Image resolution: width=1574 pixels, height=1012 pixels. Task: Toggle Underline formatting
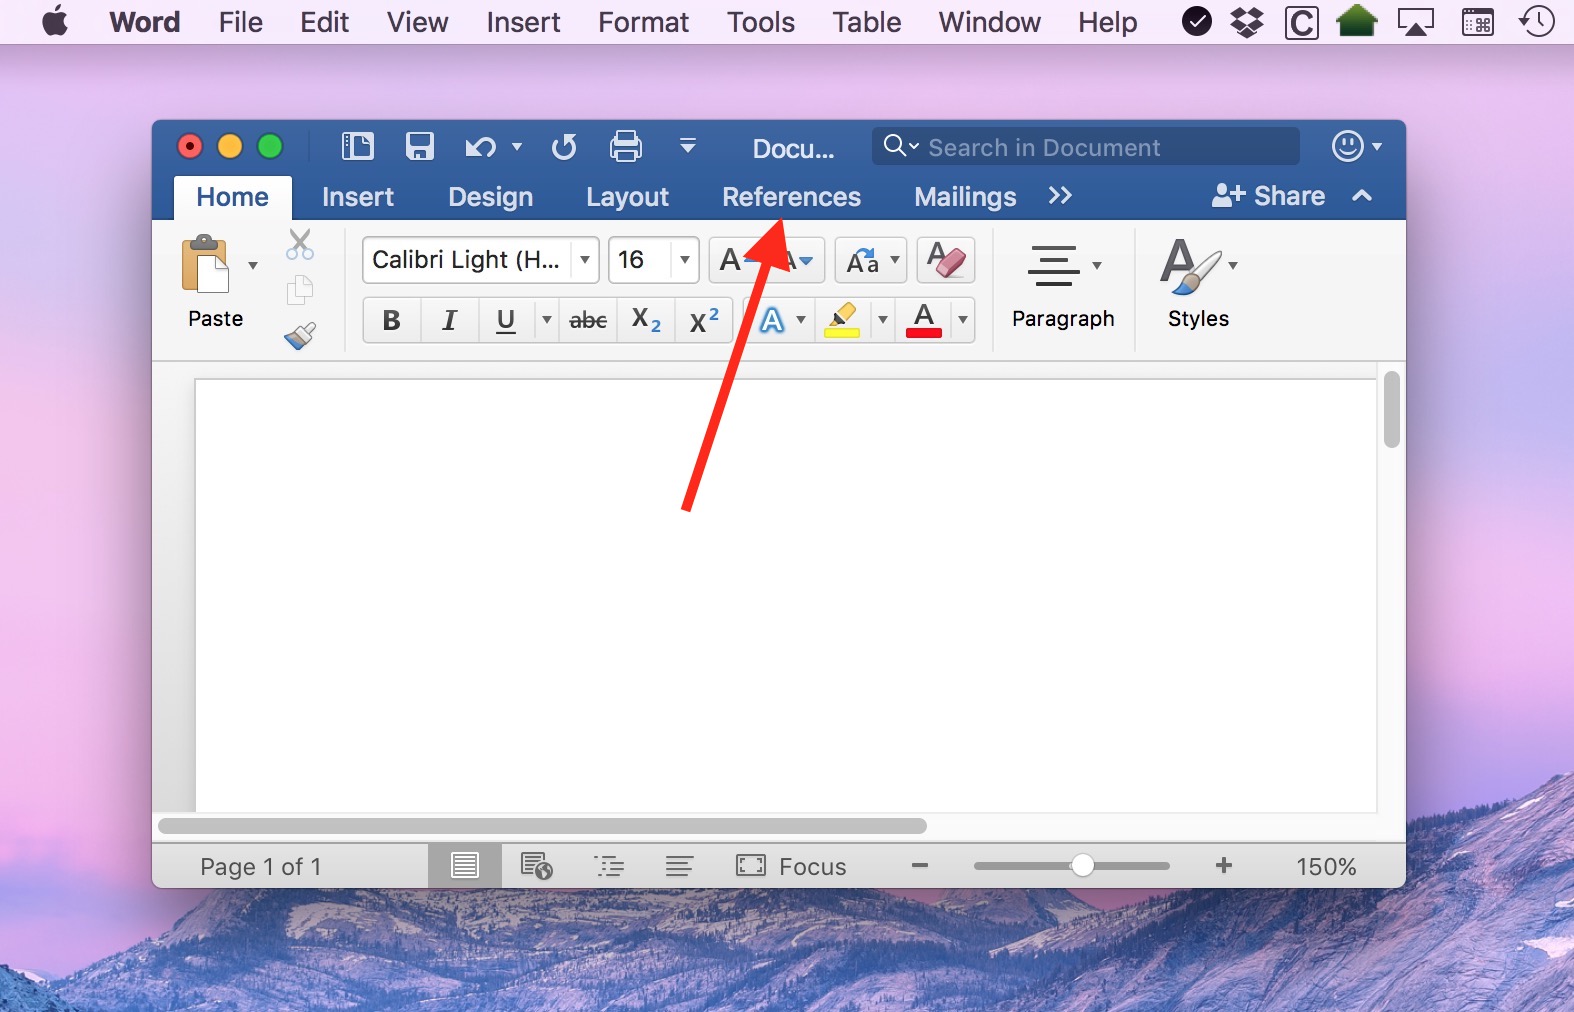tap(506, 320)
